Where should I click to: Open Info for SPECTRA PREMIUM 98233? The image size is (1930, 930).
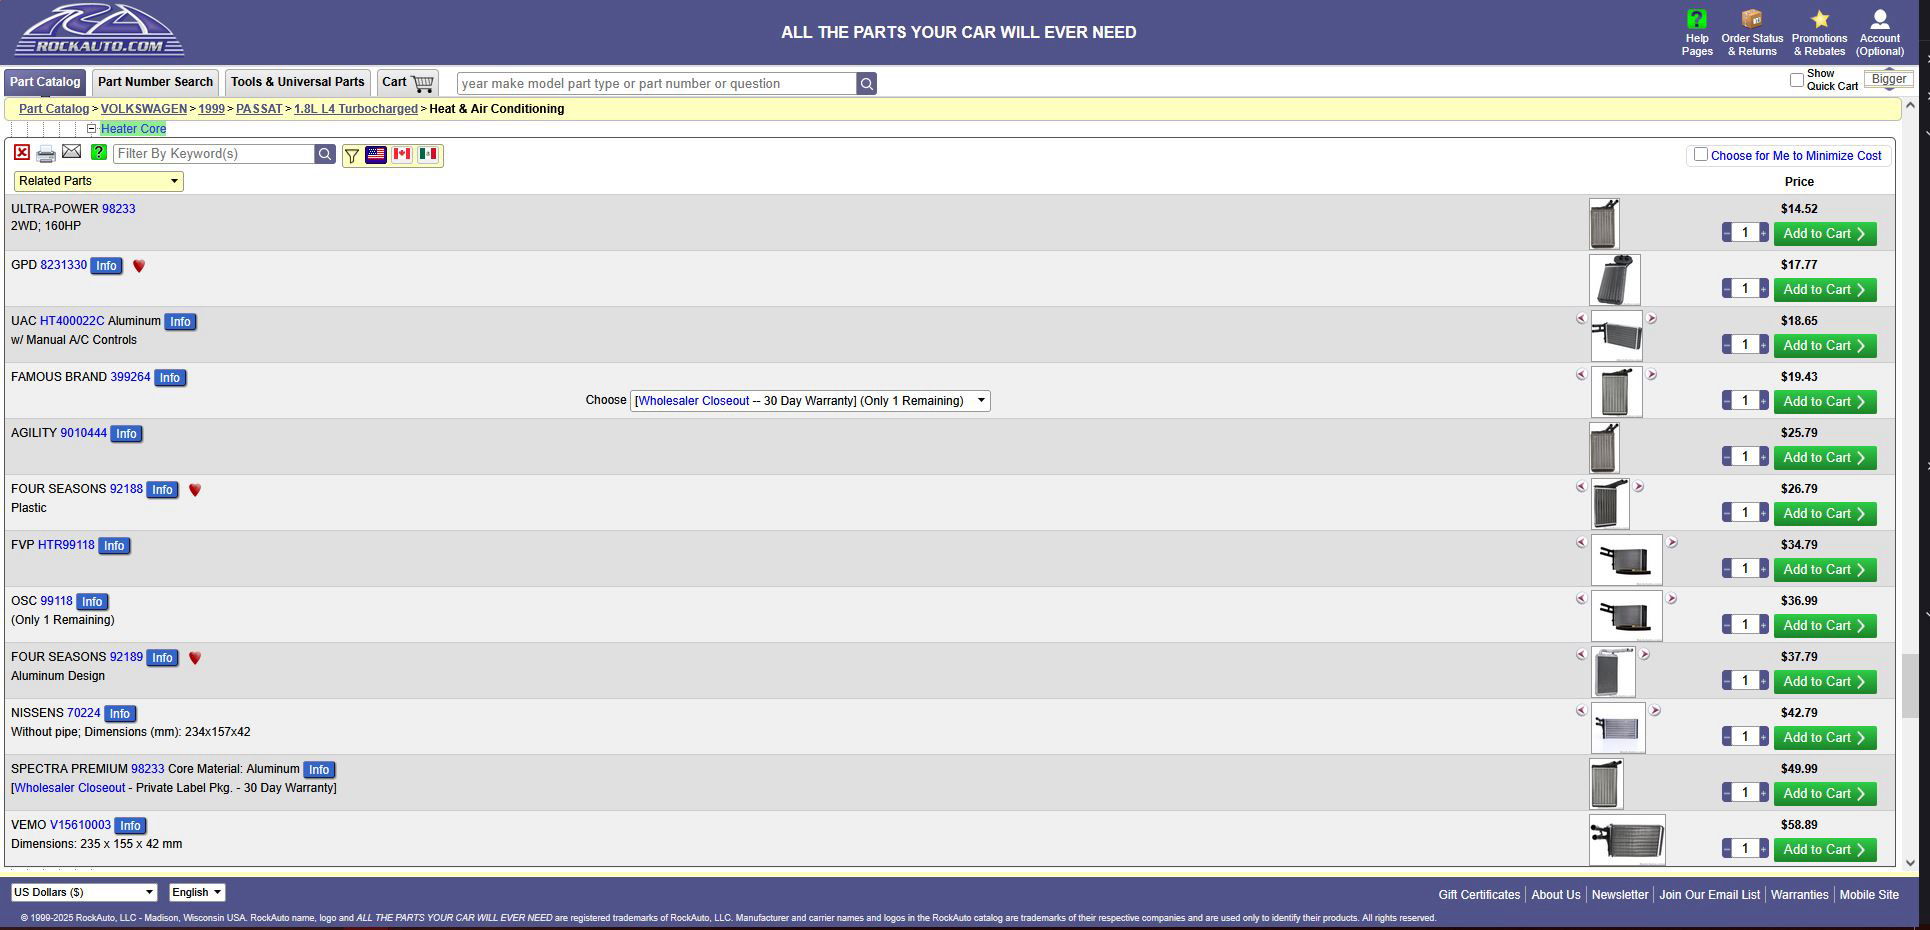(319, 770)
